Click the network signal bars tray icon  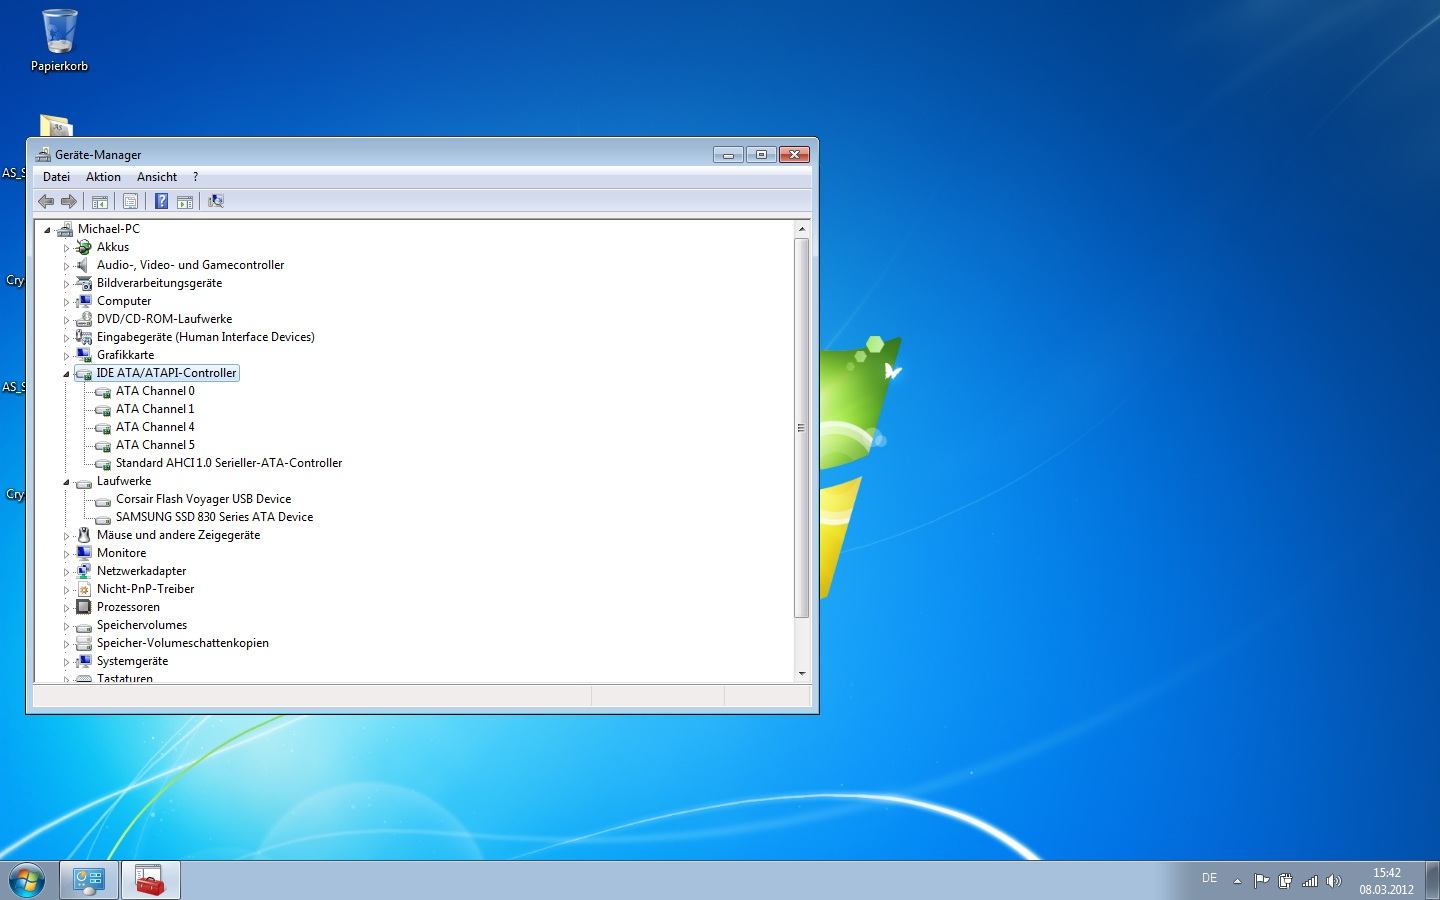pos(1310,881)
